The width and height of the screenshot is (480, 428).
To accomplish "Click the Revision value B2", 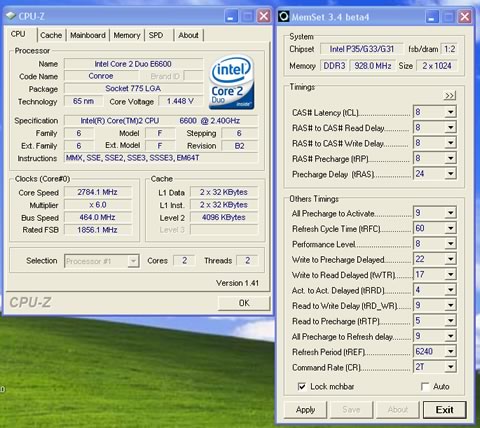I will click(x=239, y=146).
